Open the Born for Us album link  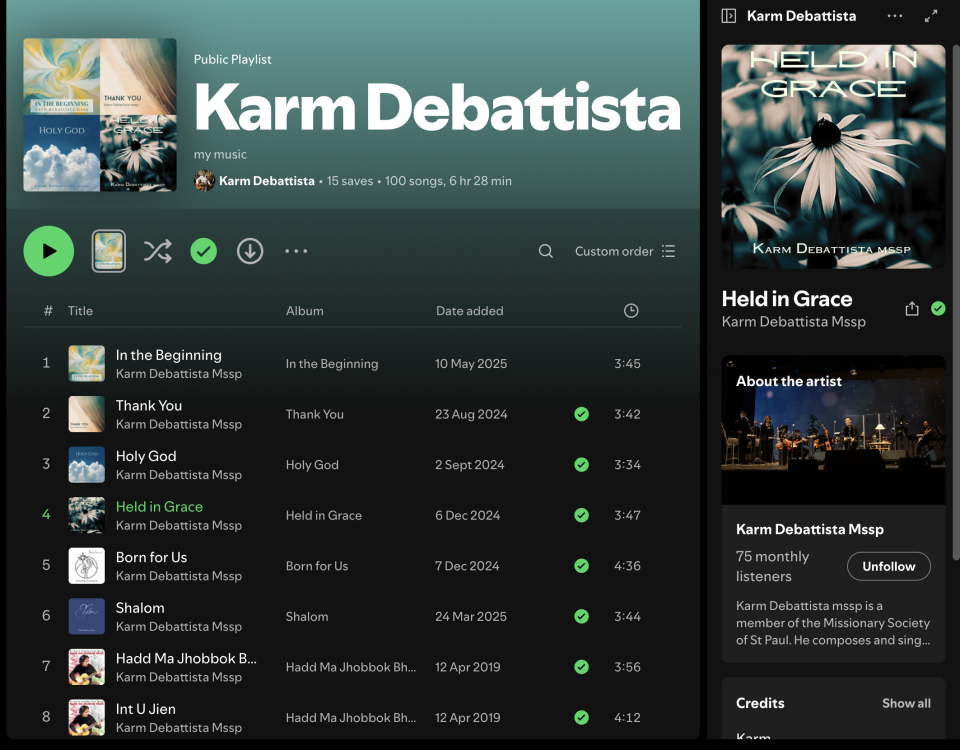click(317, 566)
